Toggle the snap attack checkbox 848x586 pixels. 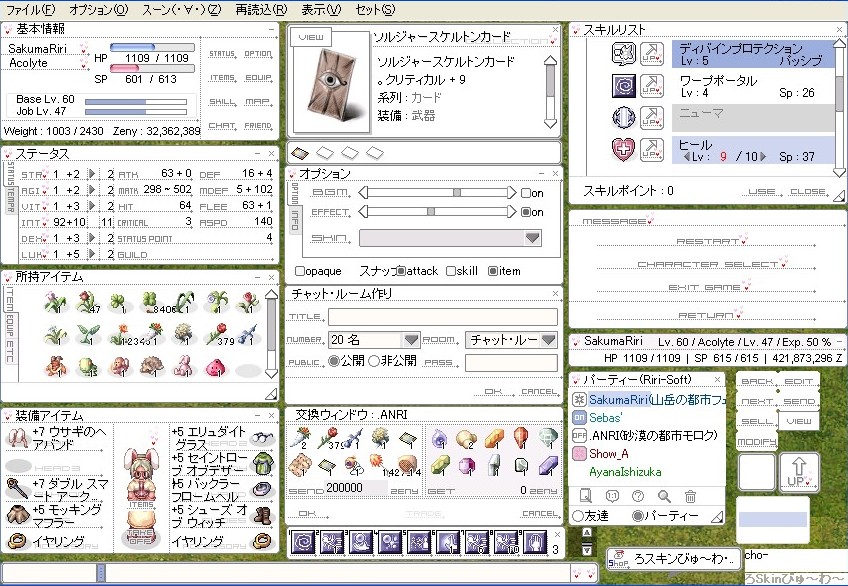coord(401,271)
